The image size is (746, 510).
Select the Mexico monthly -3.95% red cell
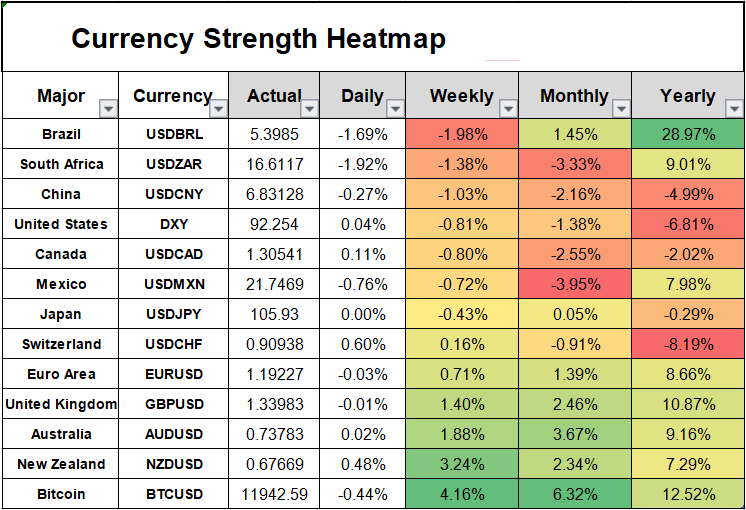coord(575,284)
